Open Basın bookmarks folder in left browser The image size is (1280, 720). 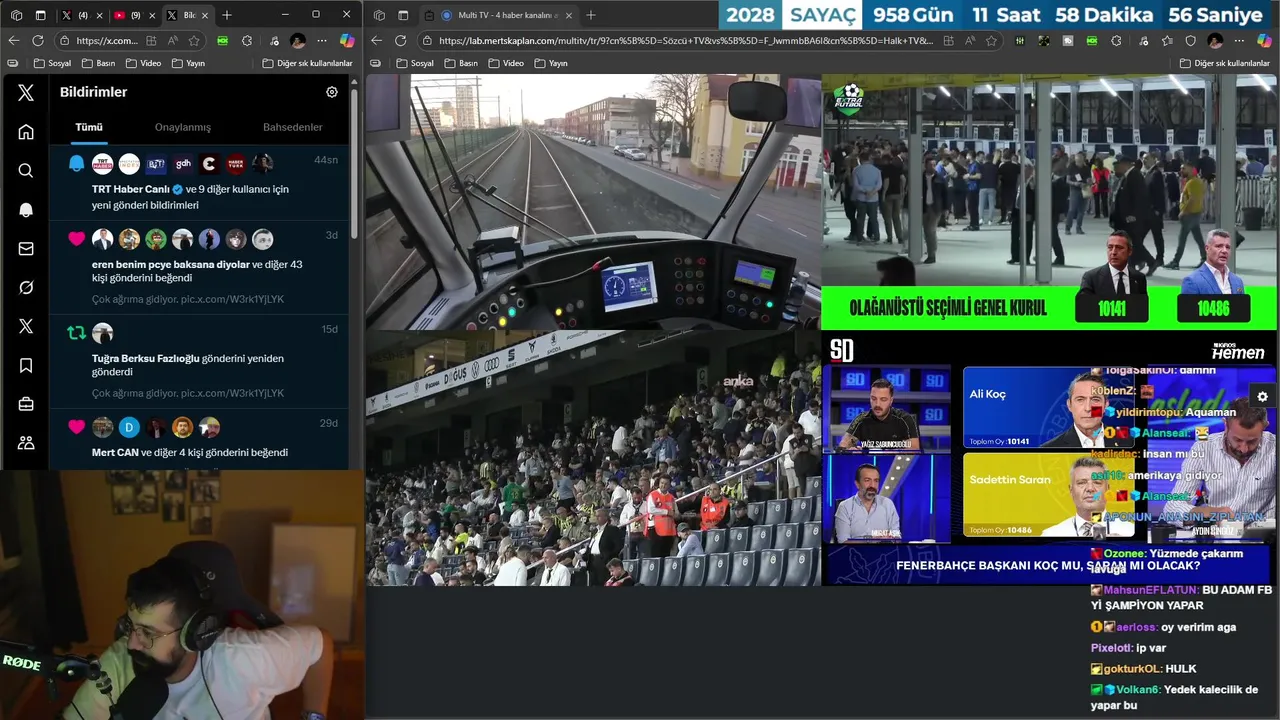[x=99, y=63]
